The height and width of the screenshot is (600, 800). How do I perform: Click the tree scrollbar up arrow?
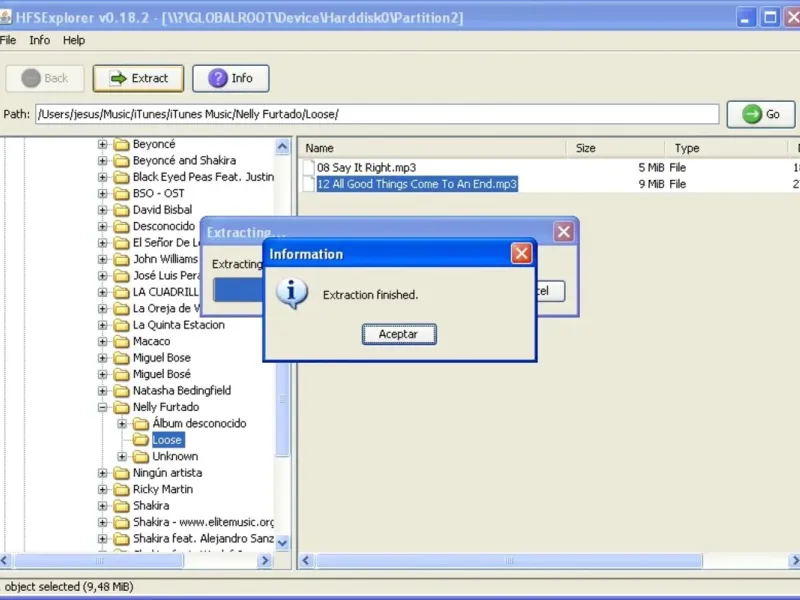(x=282, y=147)
